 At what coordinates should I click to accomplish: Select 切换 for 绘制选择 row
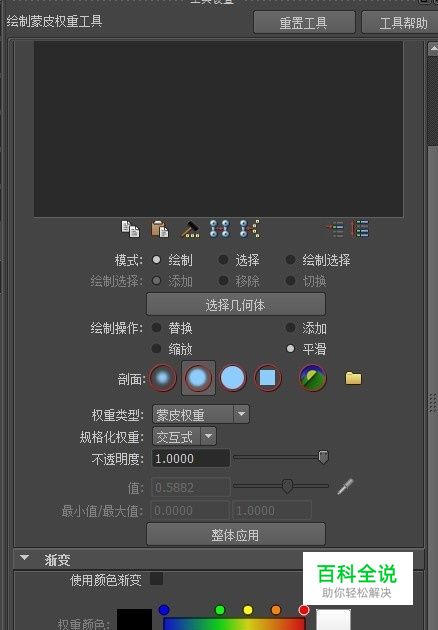coord(290,280)
